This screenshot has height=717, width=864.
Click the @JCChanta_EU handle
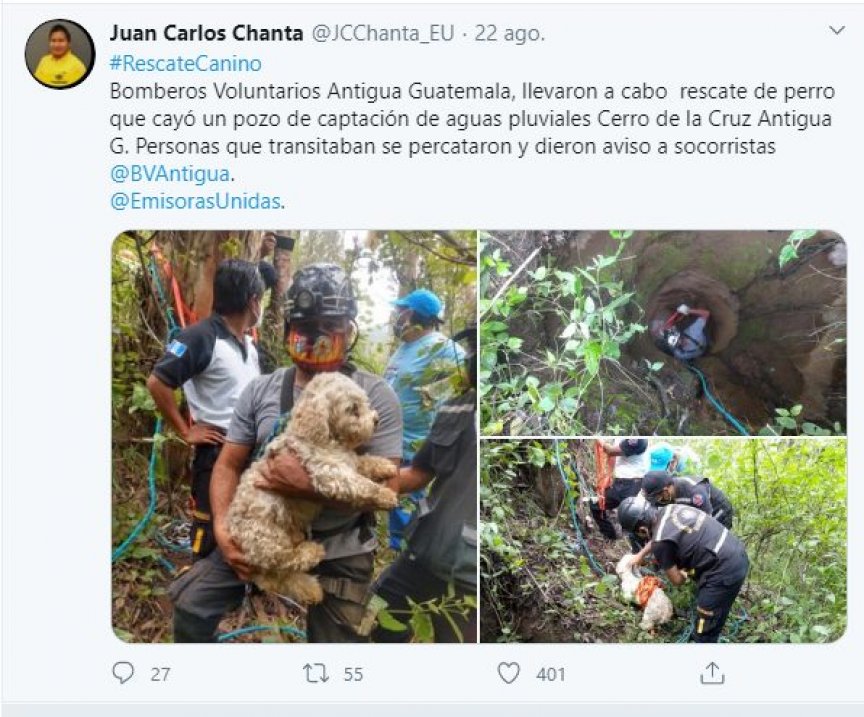[x=383, y=34]
